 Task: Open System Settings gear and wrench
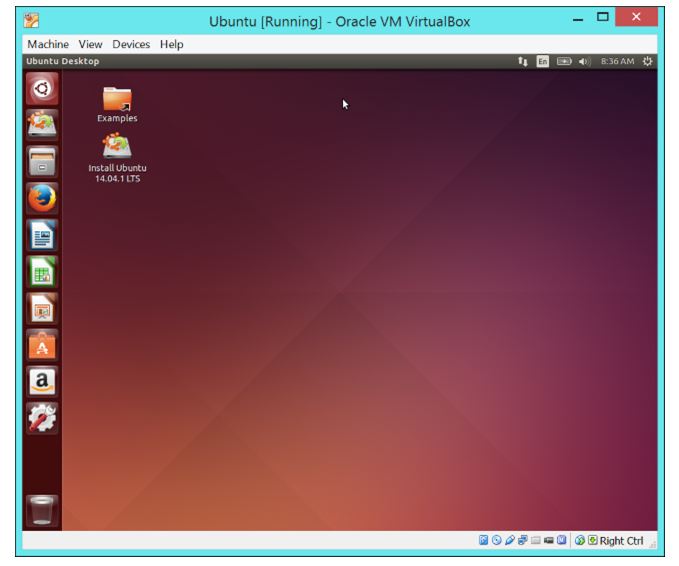pyautogui.click(x=42, y=418)
